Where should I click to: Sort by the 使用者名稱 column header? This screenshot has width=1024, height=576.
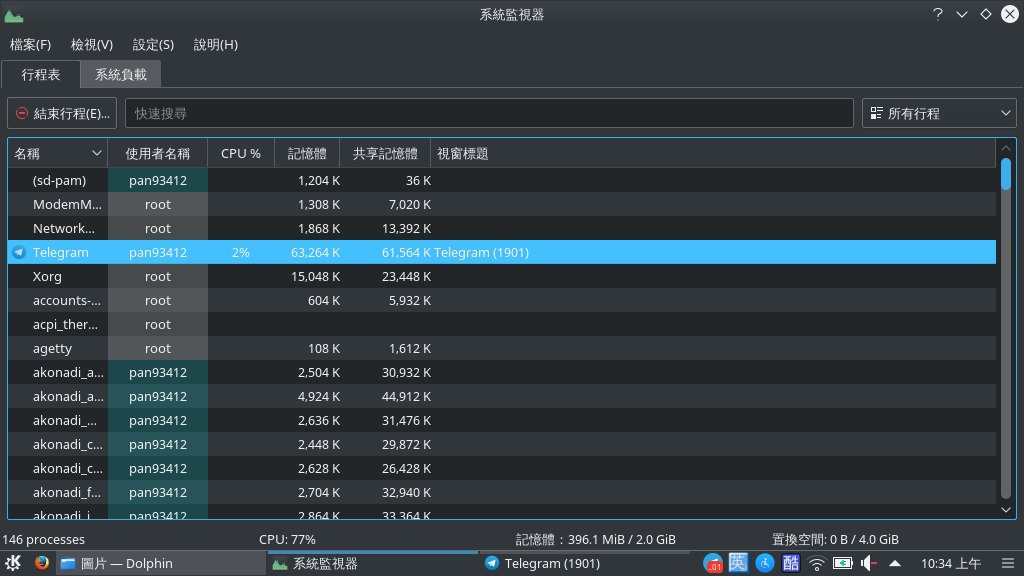coord(157,153)
